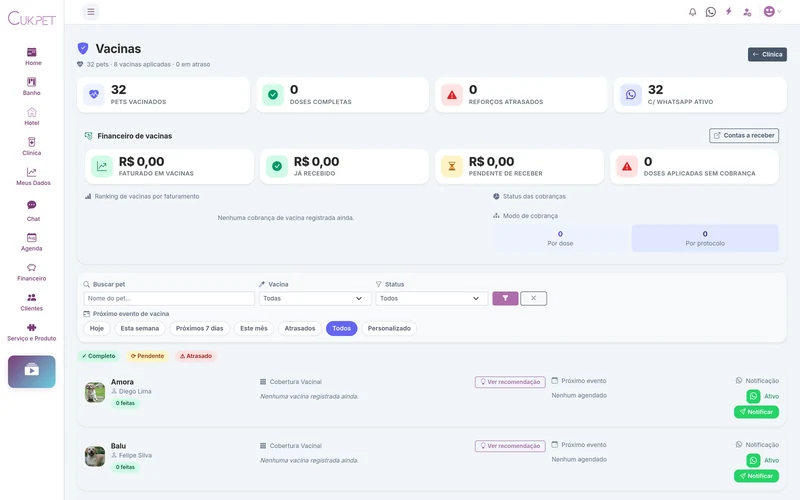This screenshot has height=500, width=800.
Task: Click the Já Recebido check icon
Action: [277, 166]
